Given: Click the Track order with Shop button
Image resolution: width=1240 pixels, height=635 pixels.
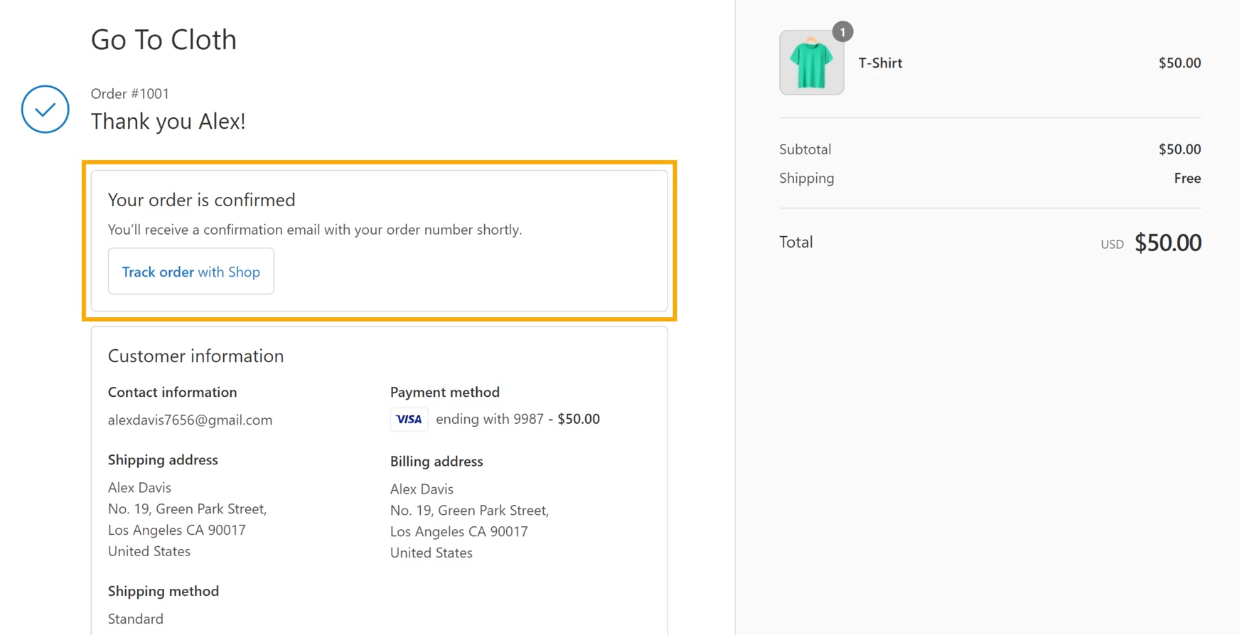Looking at the screenshot, I should (x=191, y=272).
